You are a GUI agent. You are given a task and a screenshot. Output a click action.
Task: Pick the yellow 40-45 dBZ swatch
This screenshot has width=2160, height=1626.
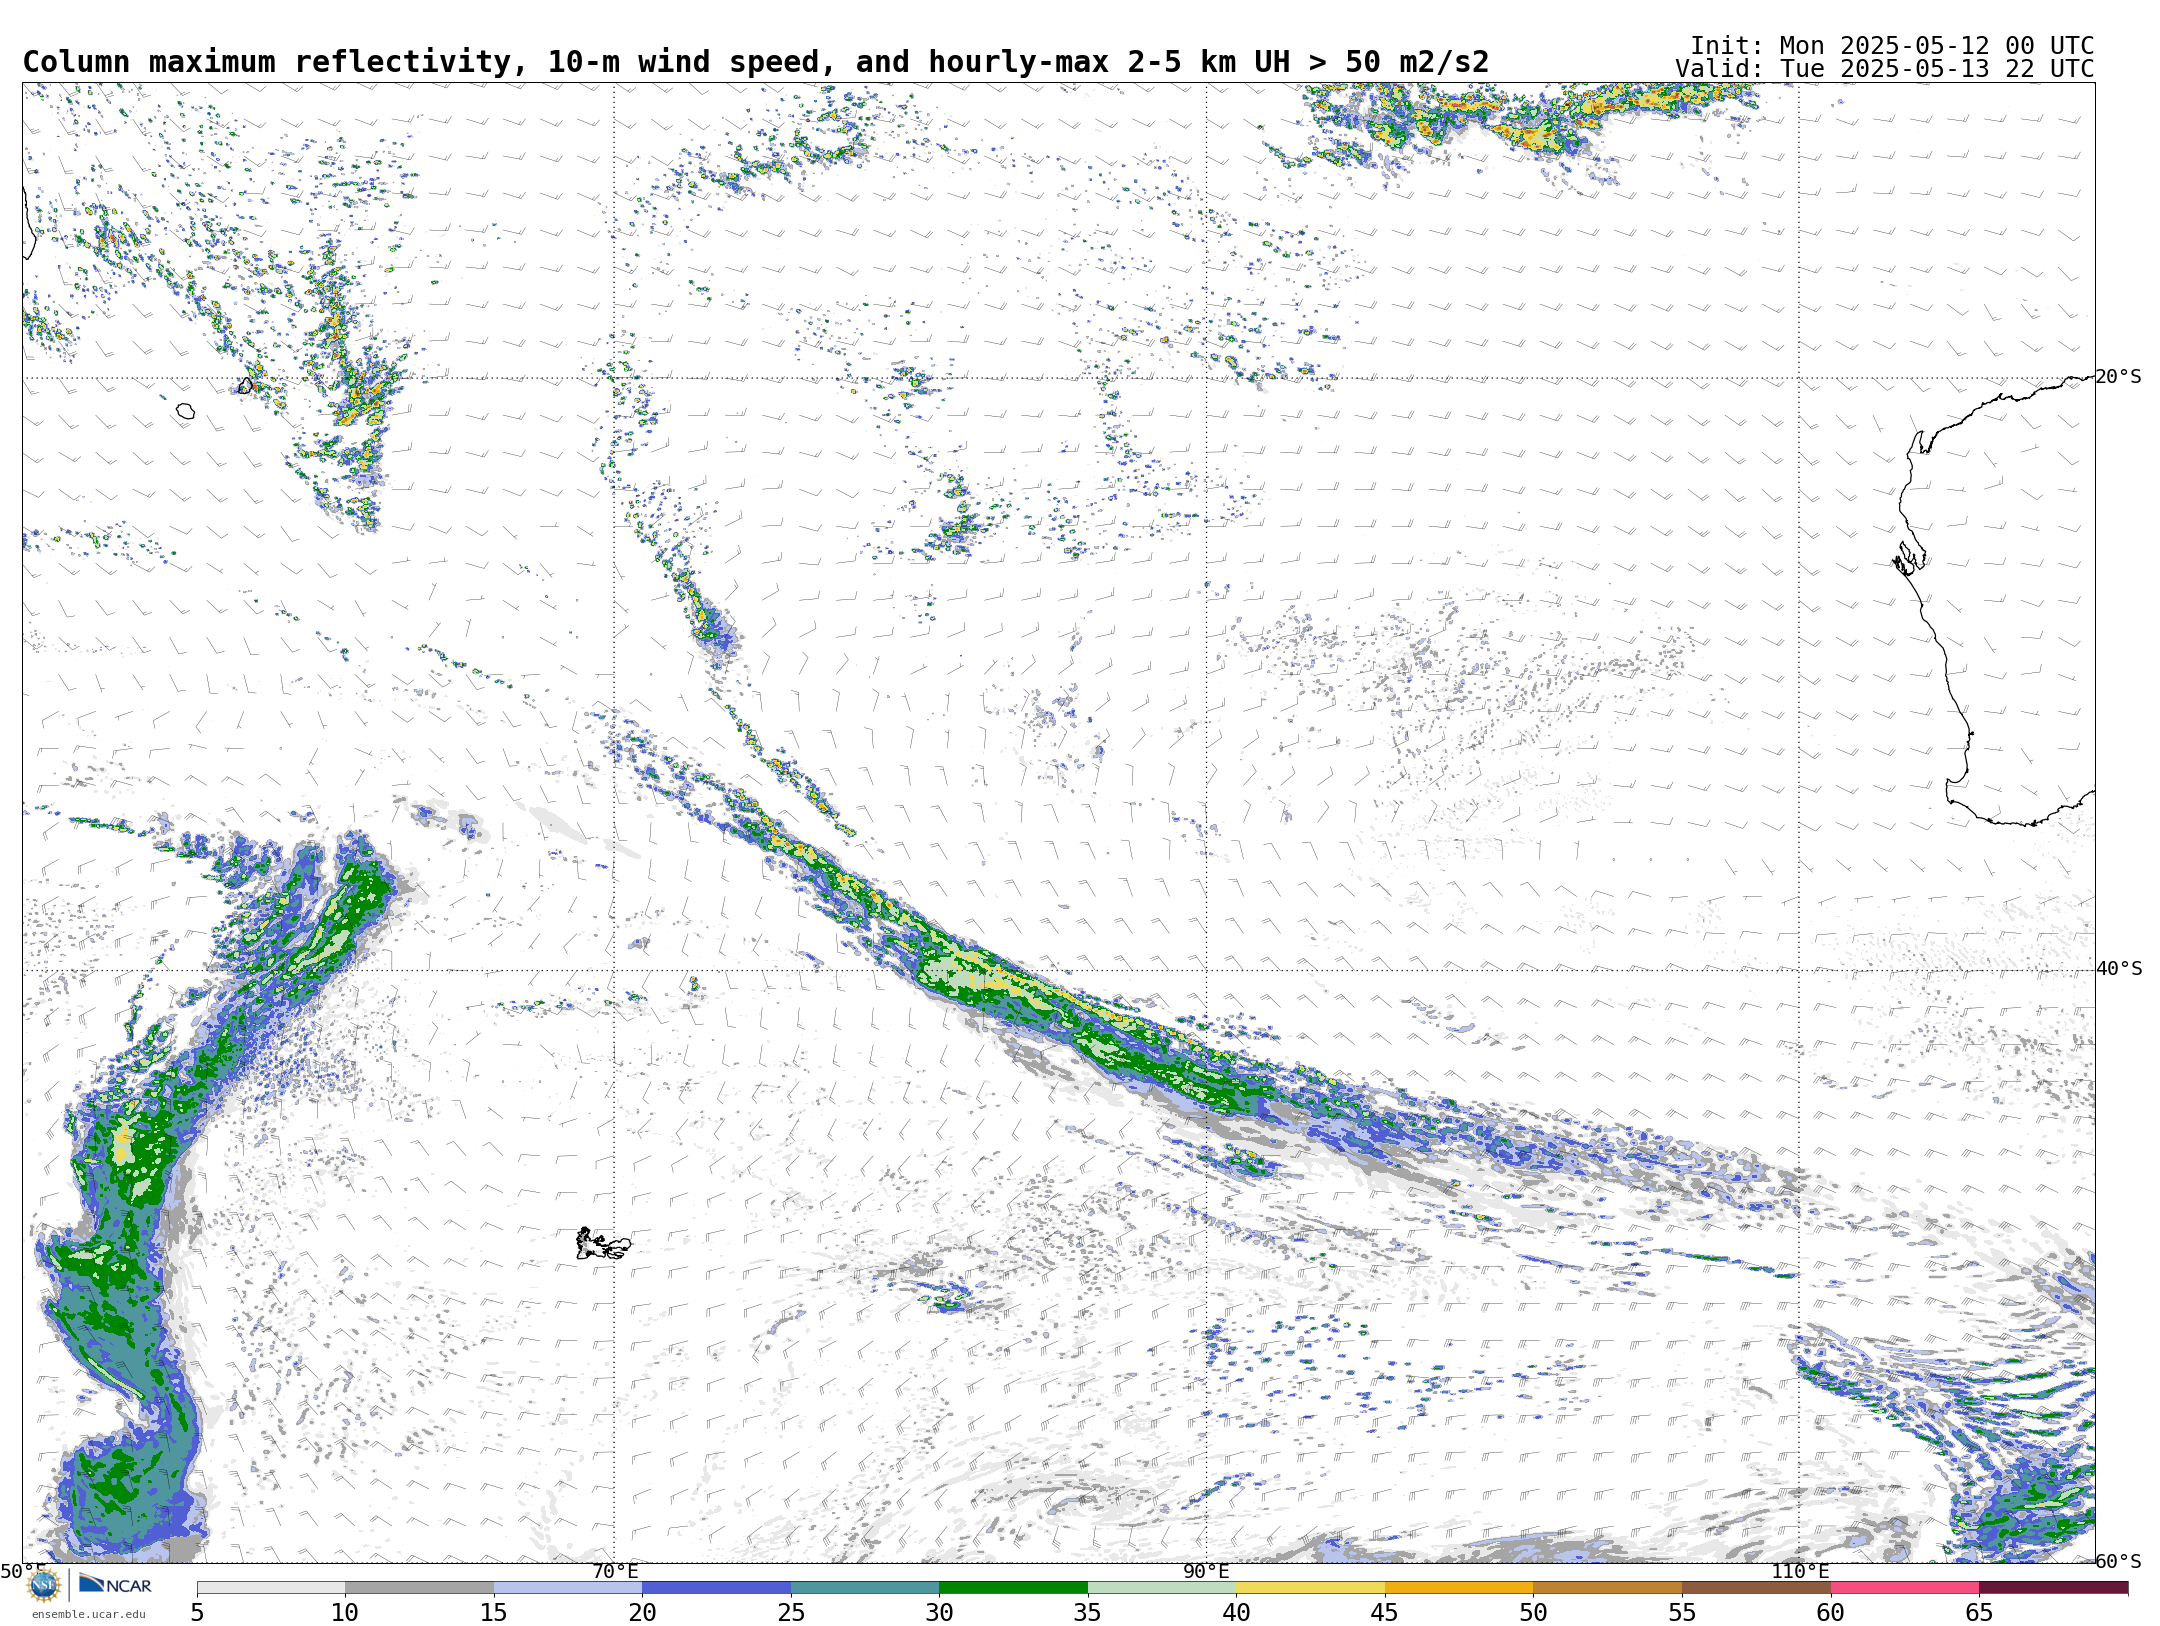click(x=1310, y=1588)
